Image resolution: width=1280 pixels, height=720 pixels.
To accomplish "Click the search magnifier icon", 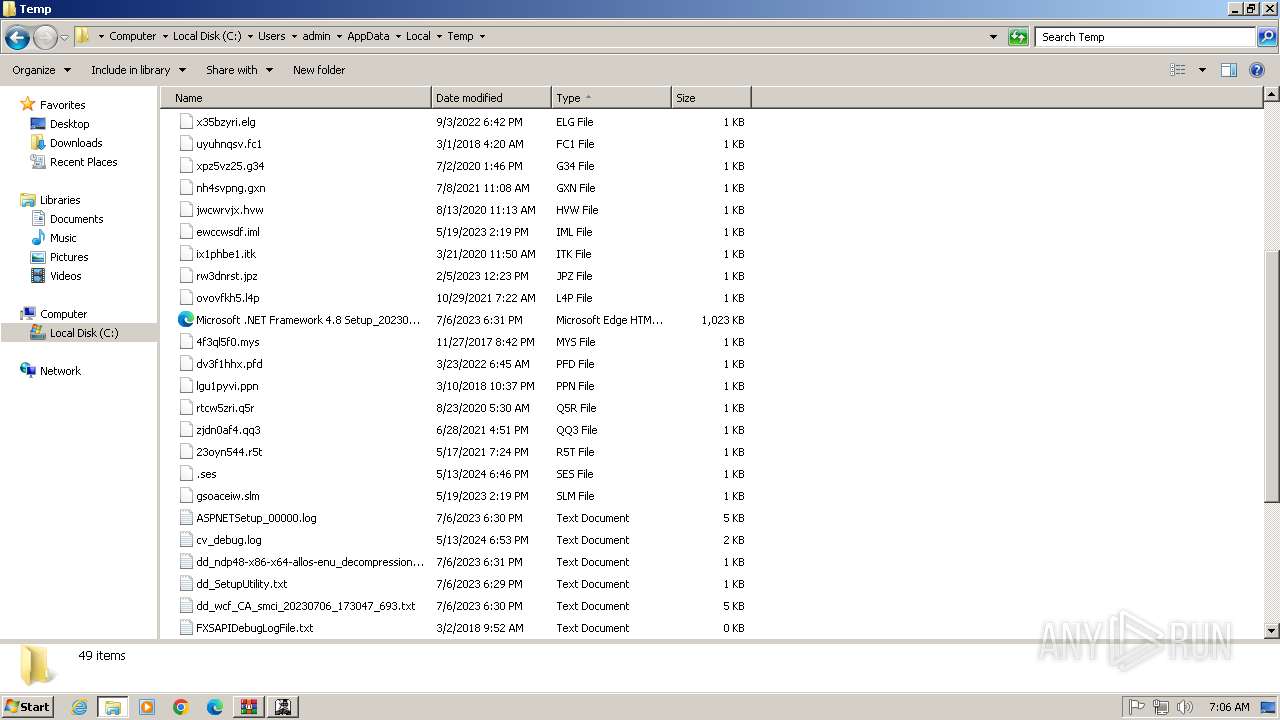I will [1266, 37].
